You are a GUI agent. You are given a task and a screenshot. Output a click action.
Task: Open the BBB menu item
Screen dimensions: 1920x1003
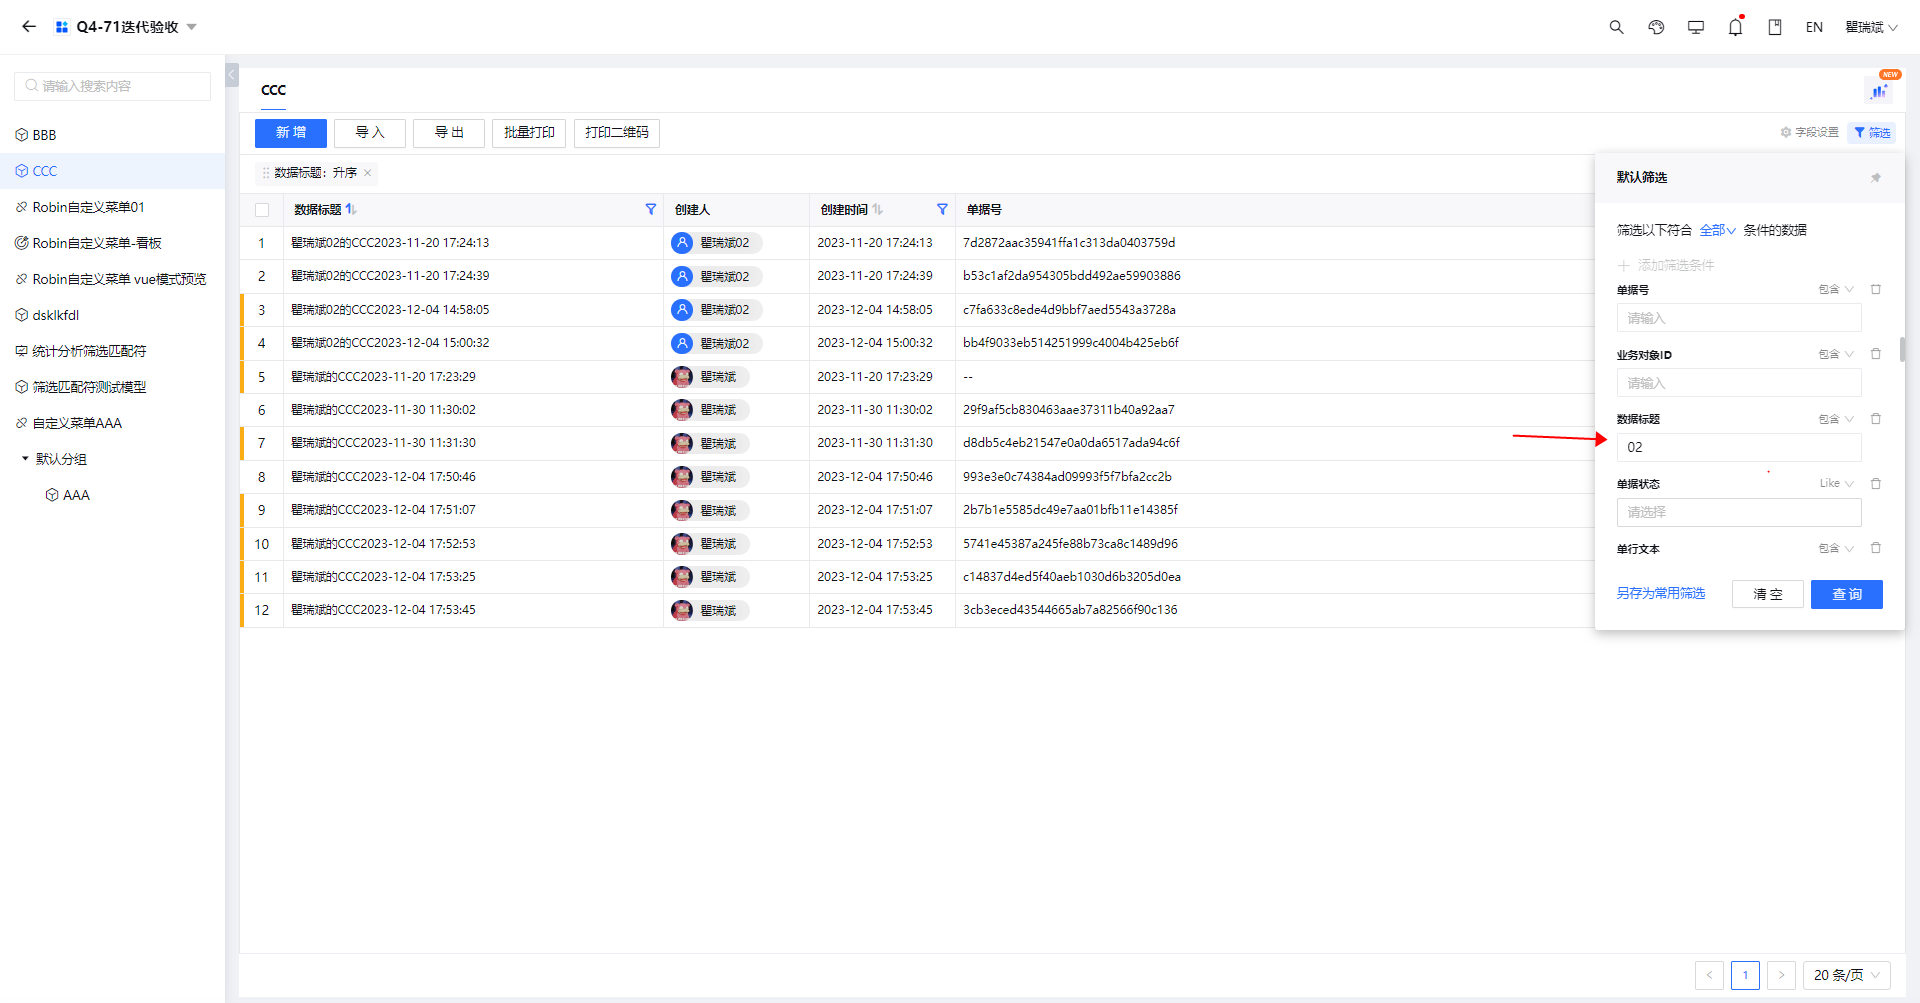[x=112, y=135]
